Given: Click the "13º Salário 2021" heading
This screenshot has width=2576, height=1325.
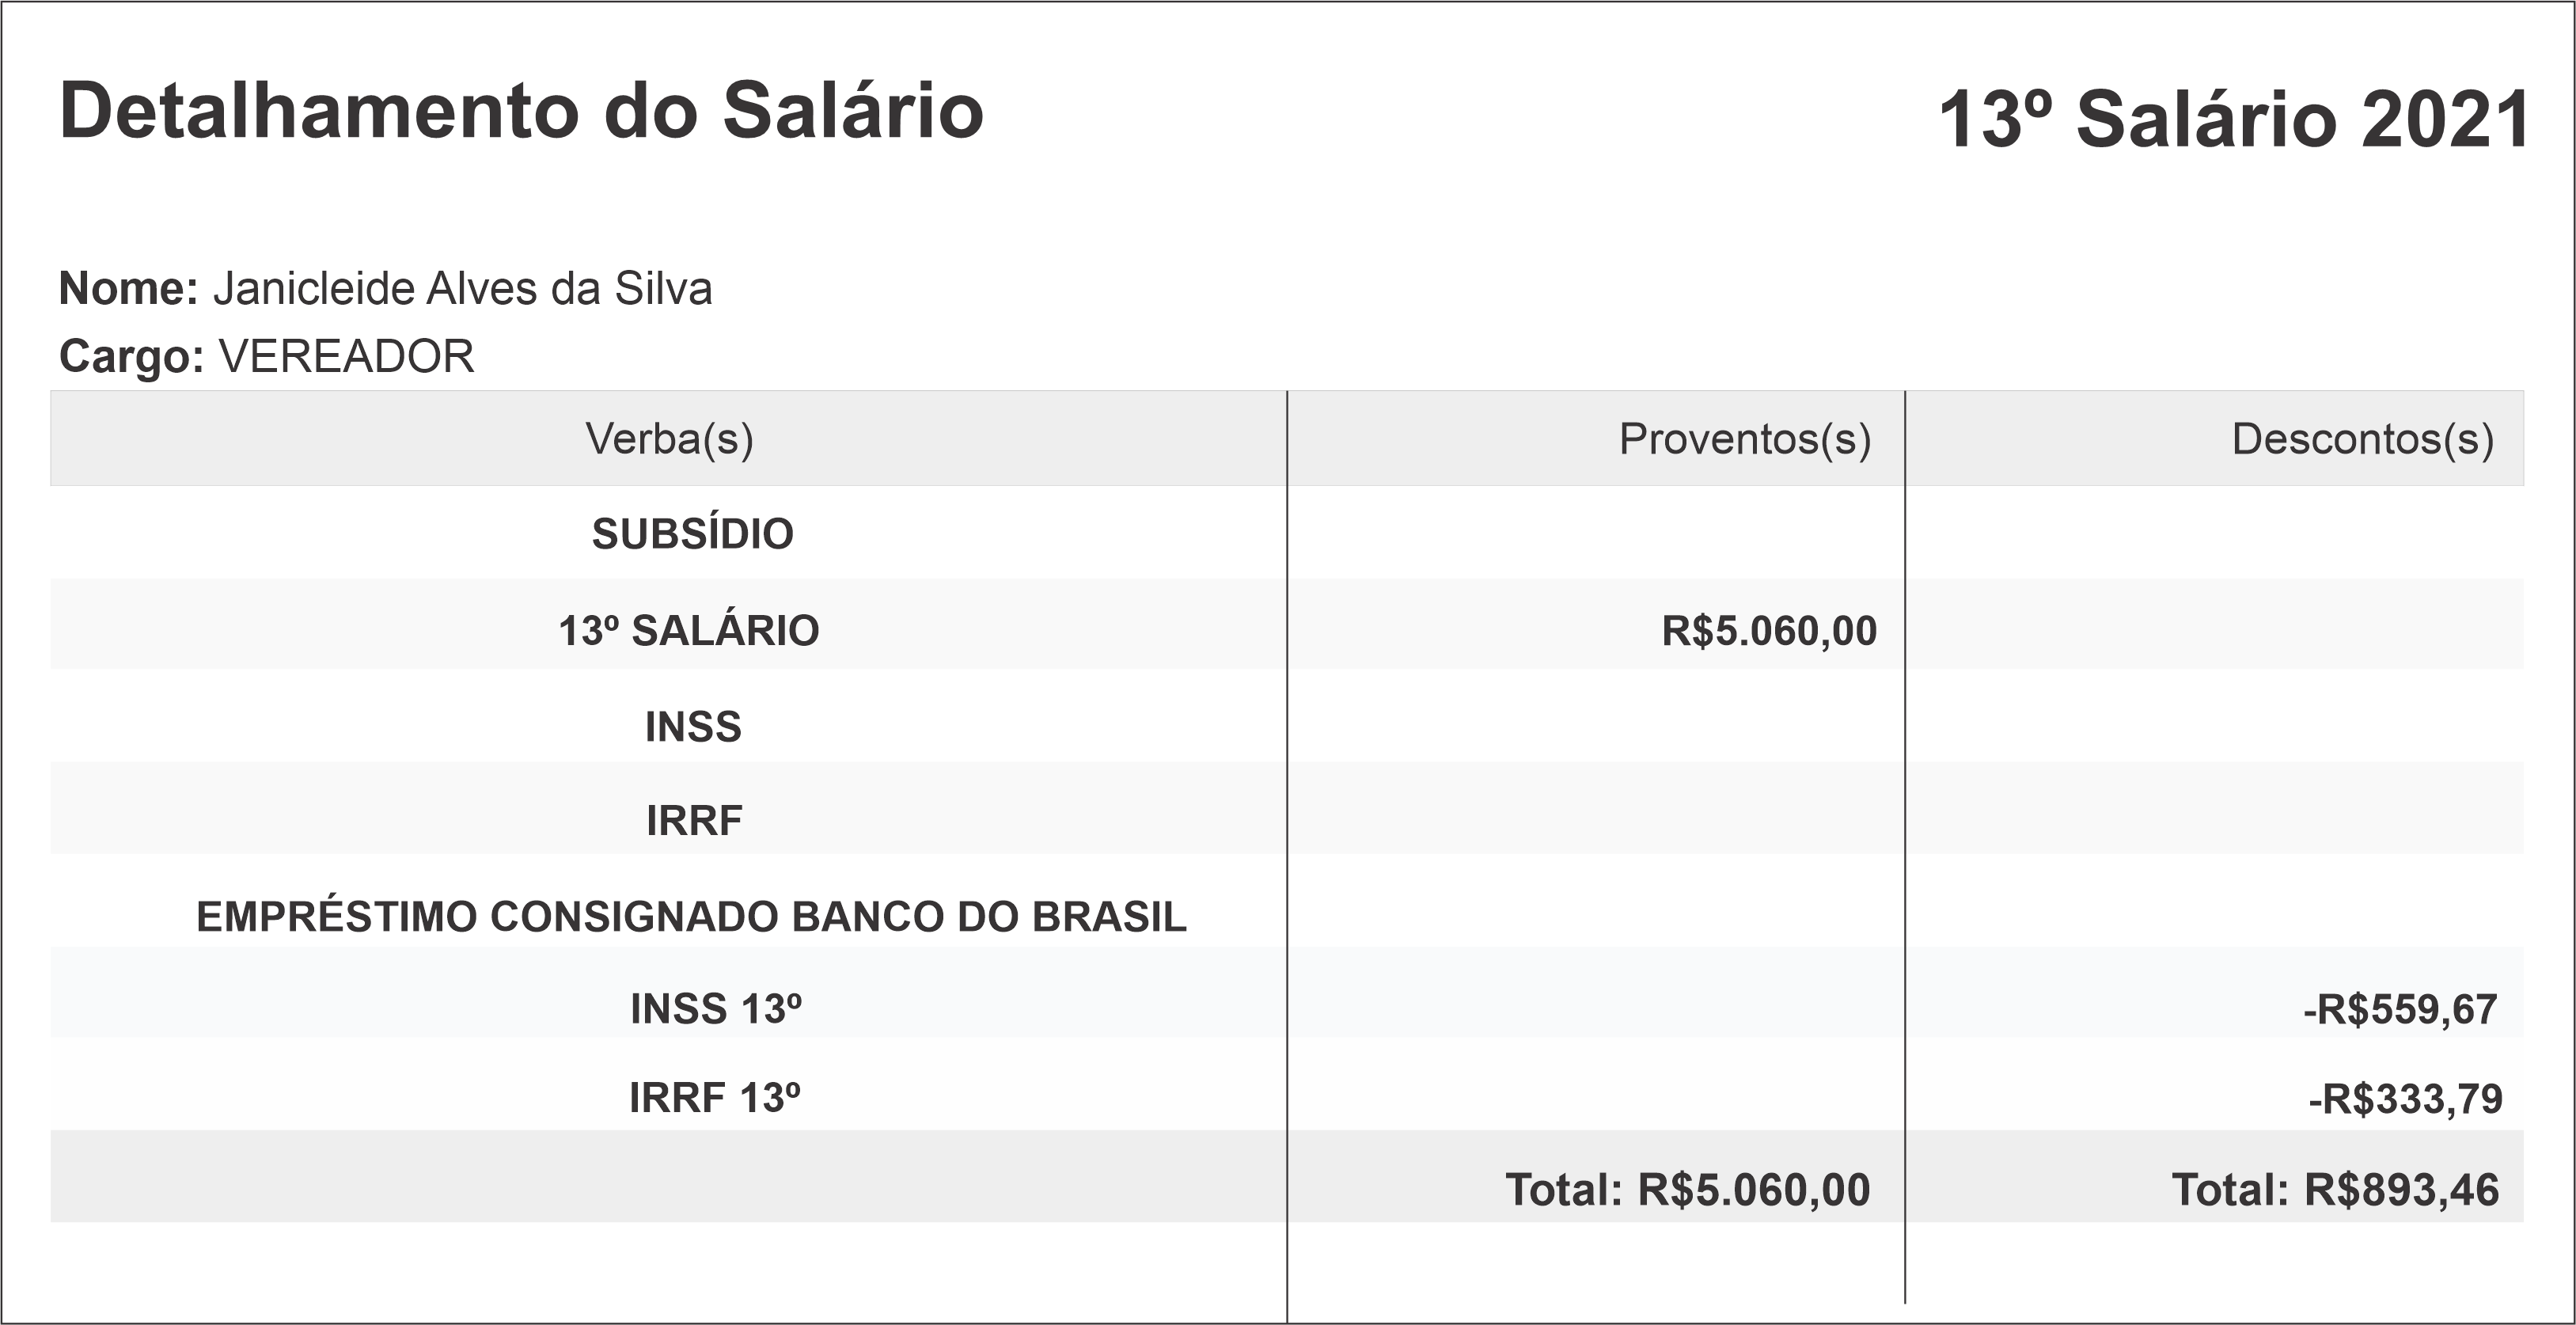Looking at the screenshot, I should (x=2234, y=120).
